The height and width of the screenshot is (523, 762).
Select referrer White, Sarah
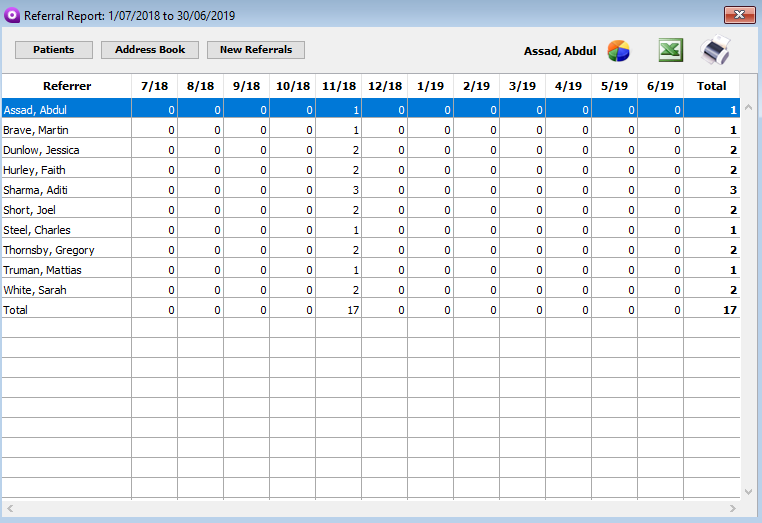coord(34,290)
